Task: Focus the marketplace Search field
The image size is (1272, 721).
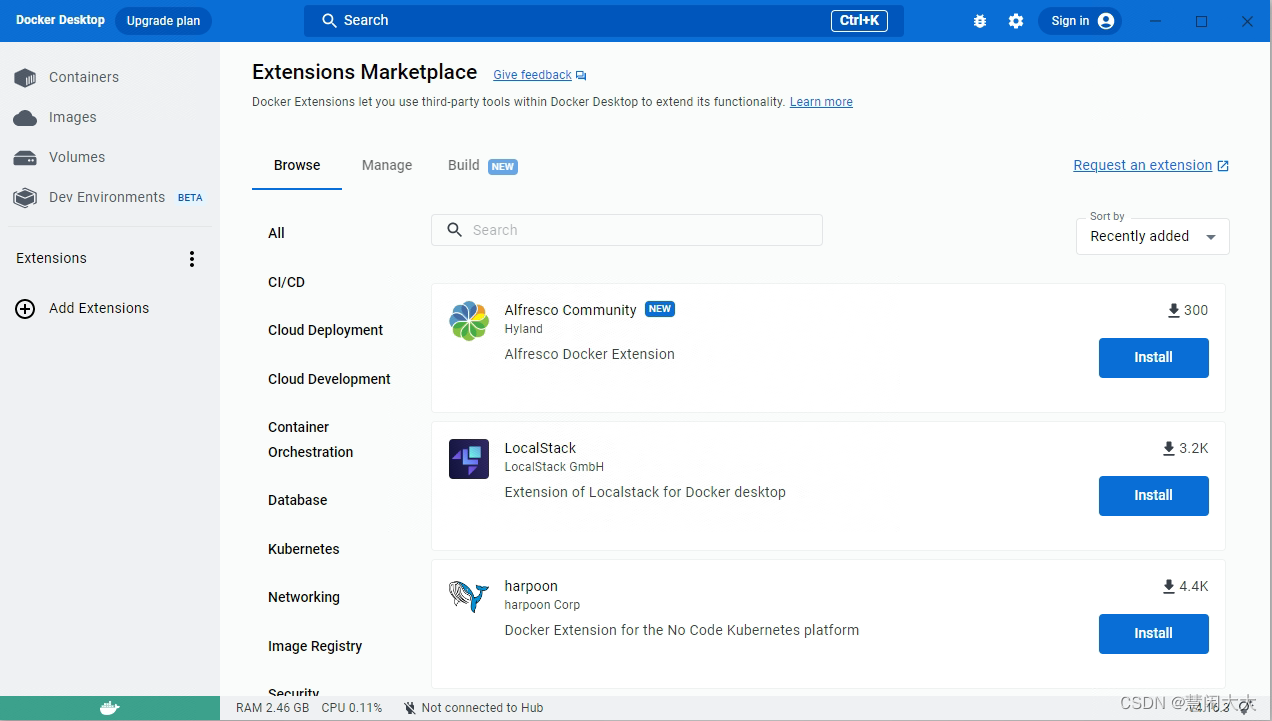Action: [x=627, y=230]
